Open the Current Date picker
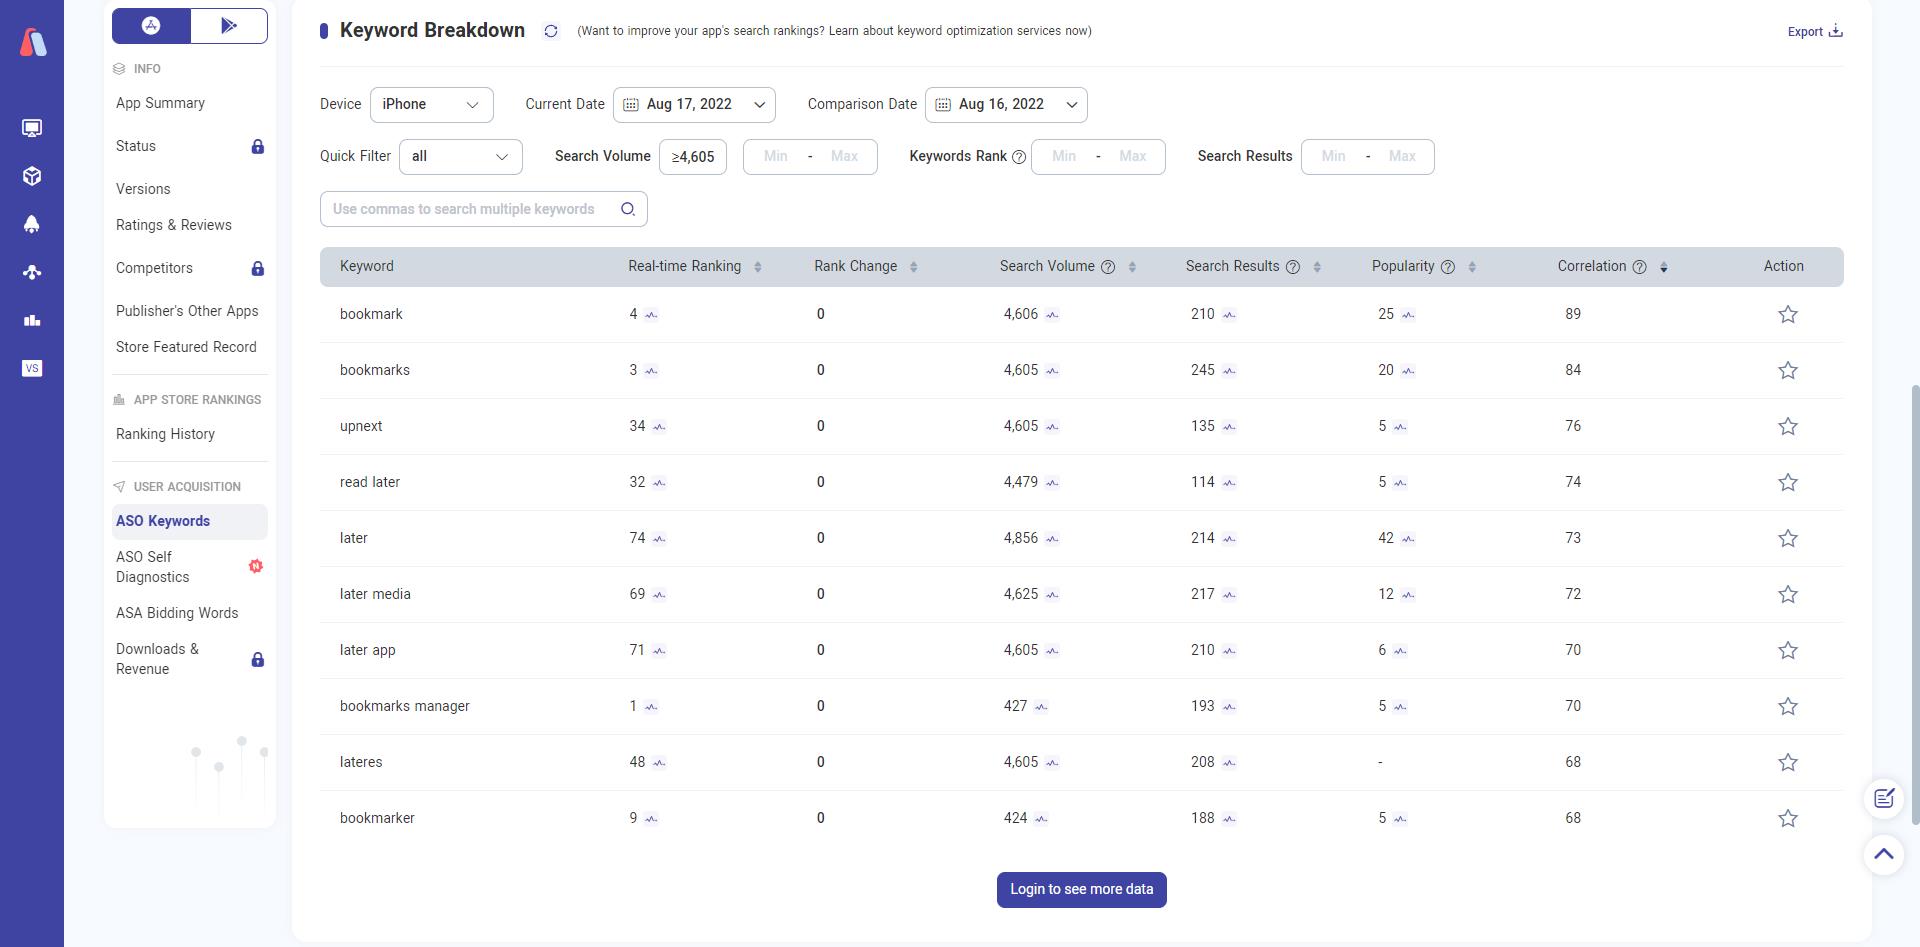This screenshot has height=947, width=1920. click(x=694, y=105)
